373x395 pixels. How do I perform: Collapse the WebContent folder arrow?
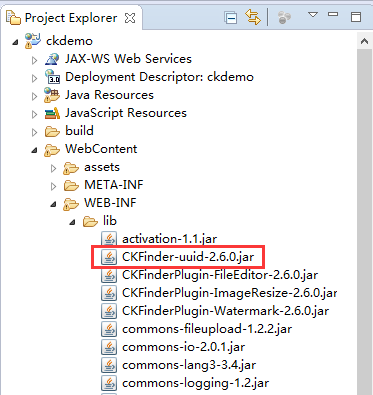click(x=34, y=150)
